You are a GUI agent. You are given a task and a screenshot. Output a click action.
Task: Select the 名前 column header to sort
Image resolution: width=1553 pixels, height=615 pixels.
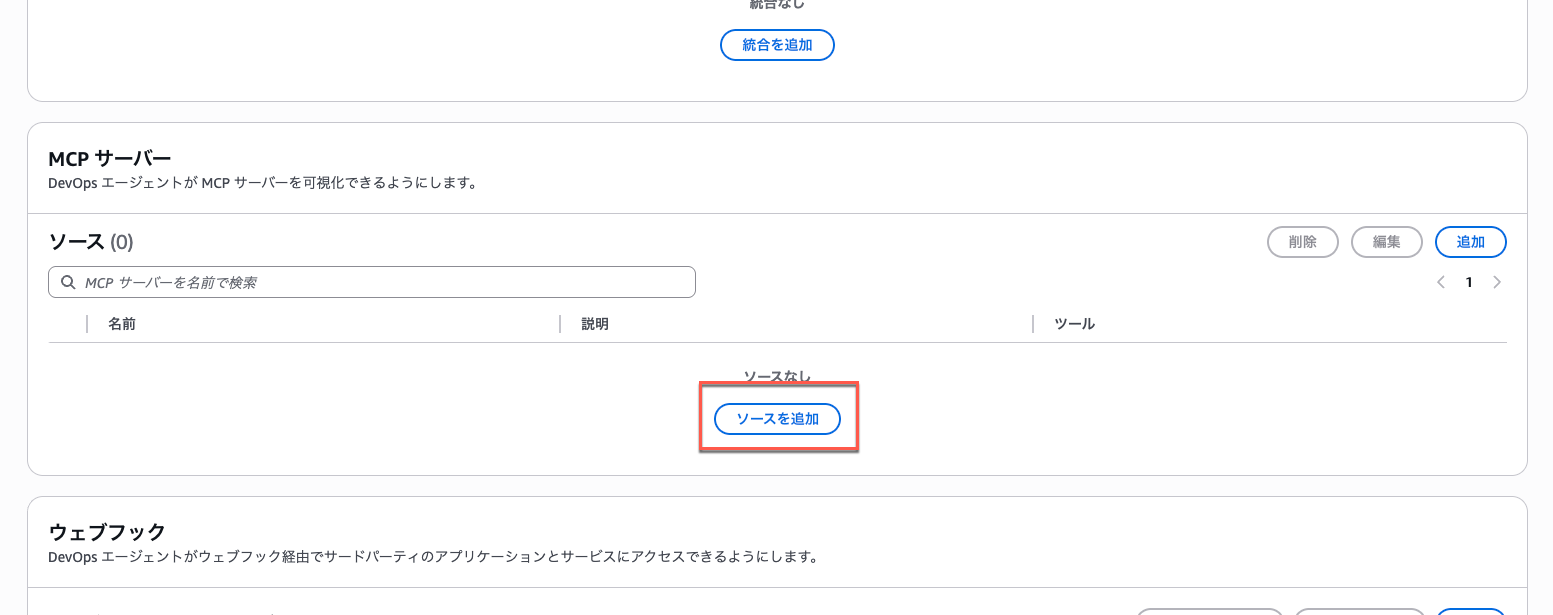pyautogui.click(x=122, y=323)
